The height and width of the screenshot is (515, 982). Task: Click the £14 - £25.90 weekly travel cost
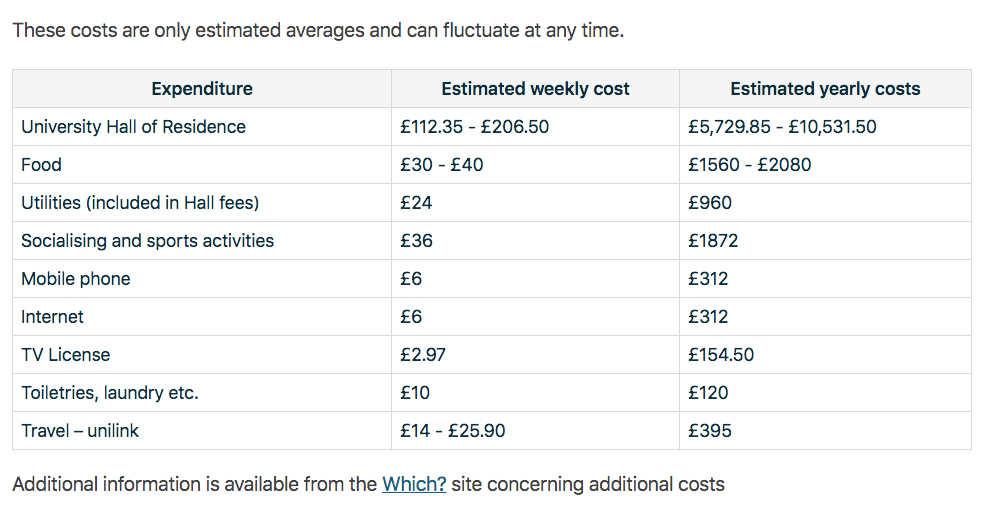click(452, 431)
